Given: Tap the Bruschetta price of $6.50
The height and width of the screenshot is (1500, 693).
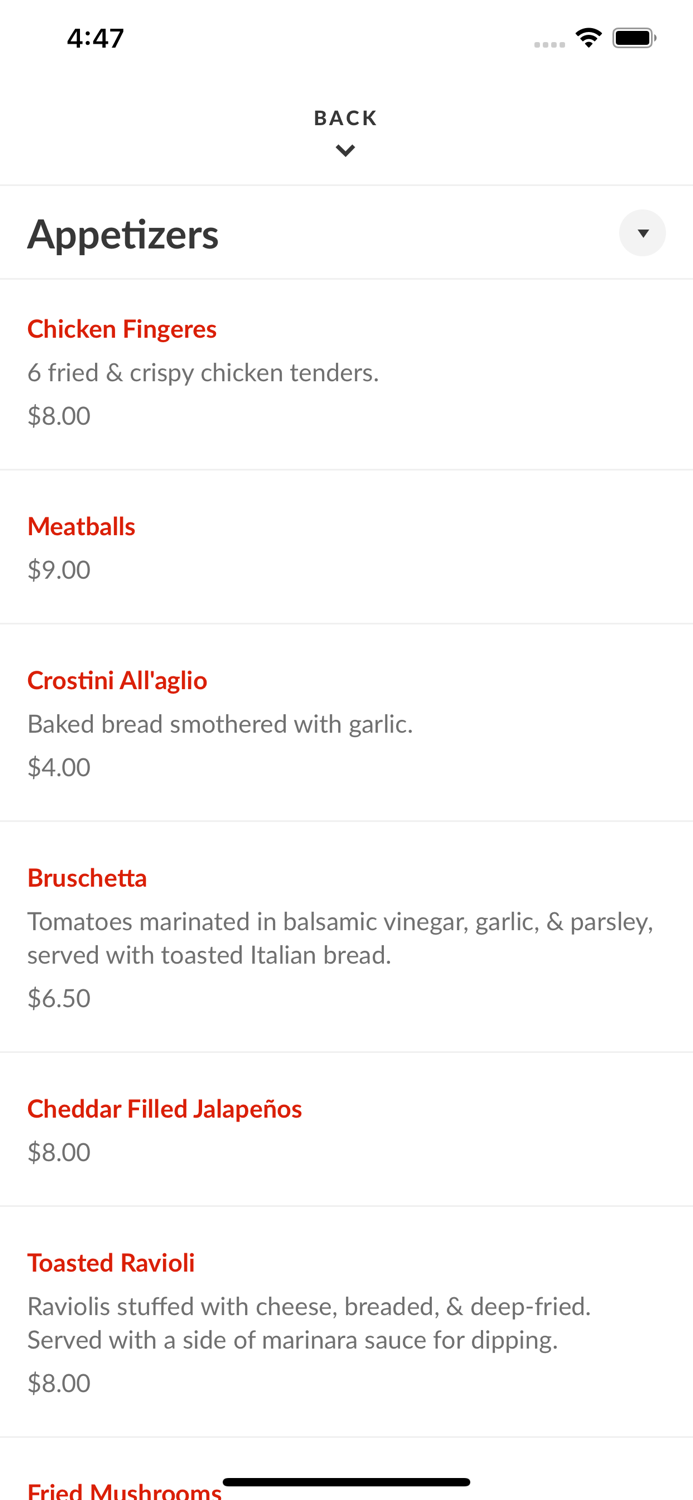Looking at the screenshot, I should coord(58,997).
